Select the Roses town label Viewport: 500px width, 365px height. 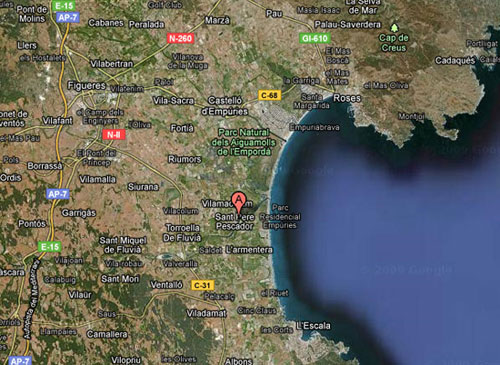[347, 98]
